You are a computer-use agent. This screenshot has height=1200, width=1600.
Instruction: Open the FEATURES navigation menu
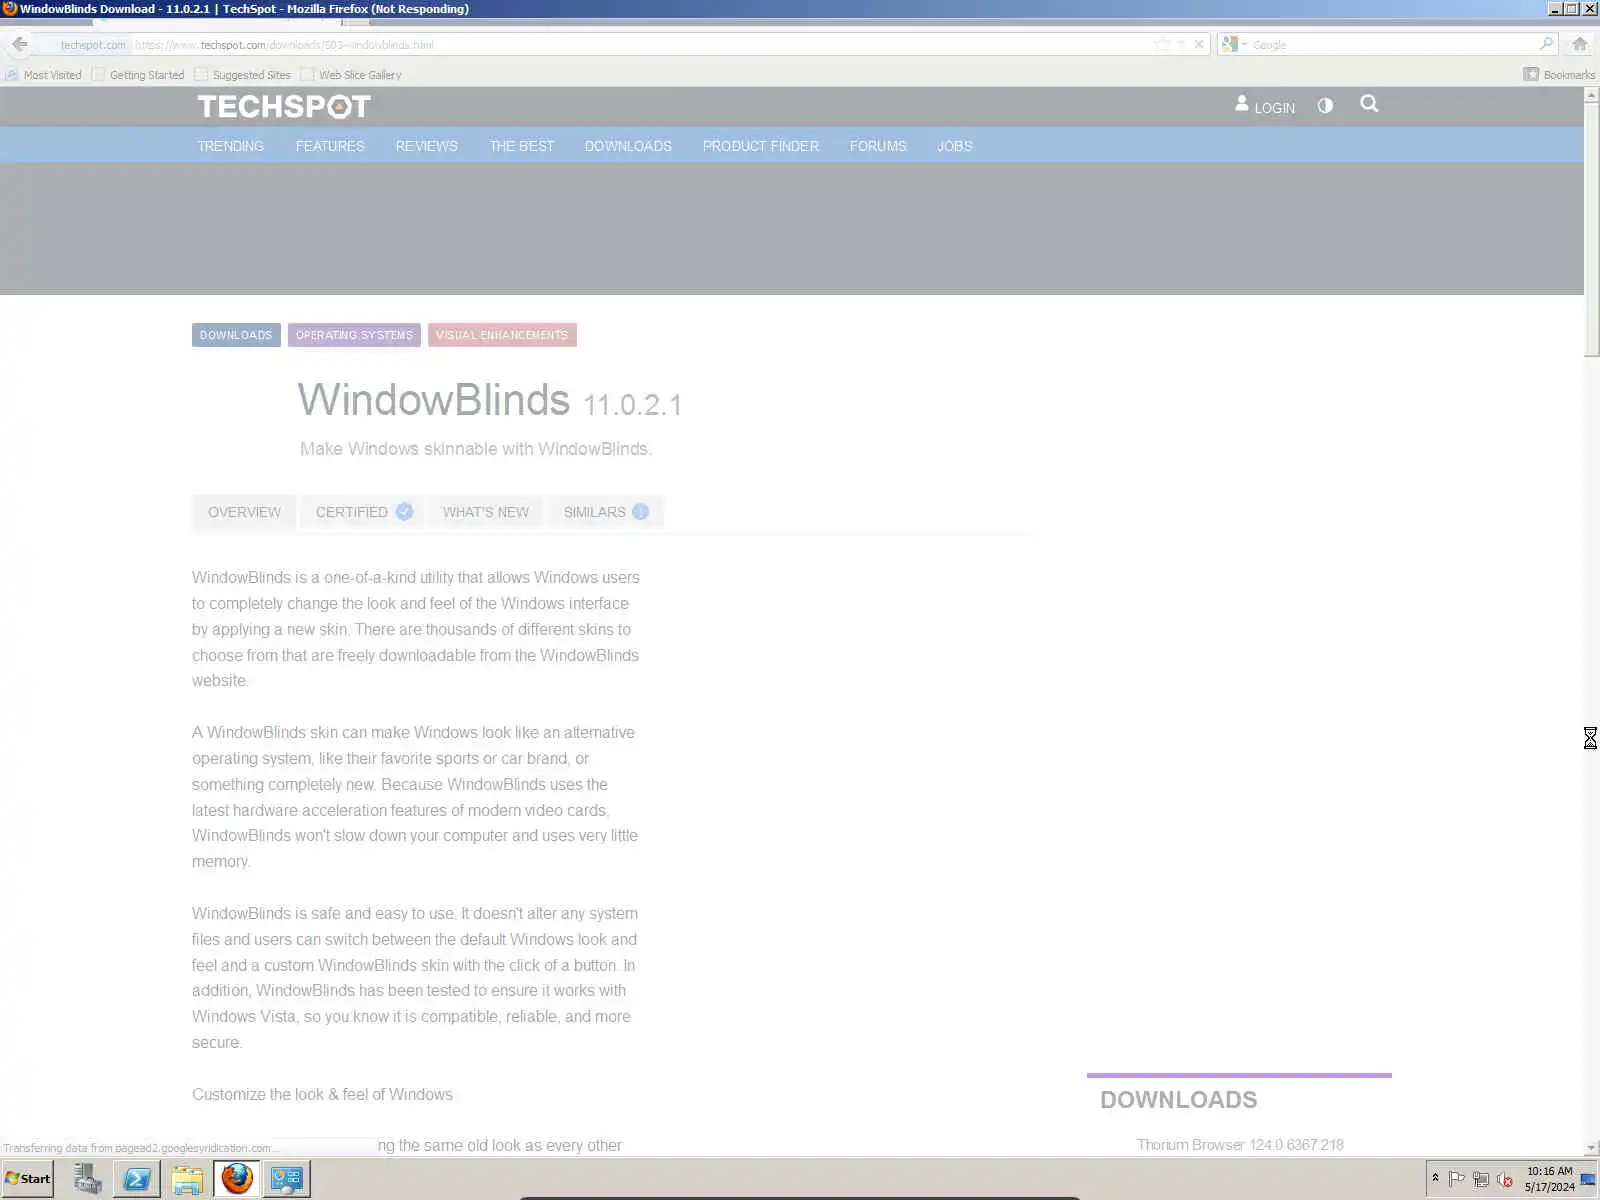(x=330, y=146)
